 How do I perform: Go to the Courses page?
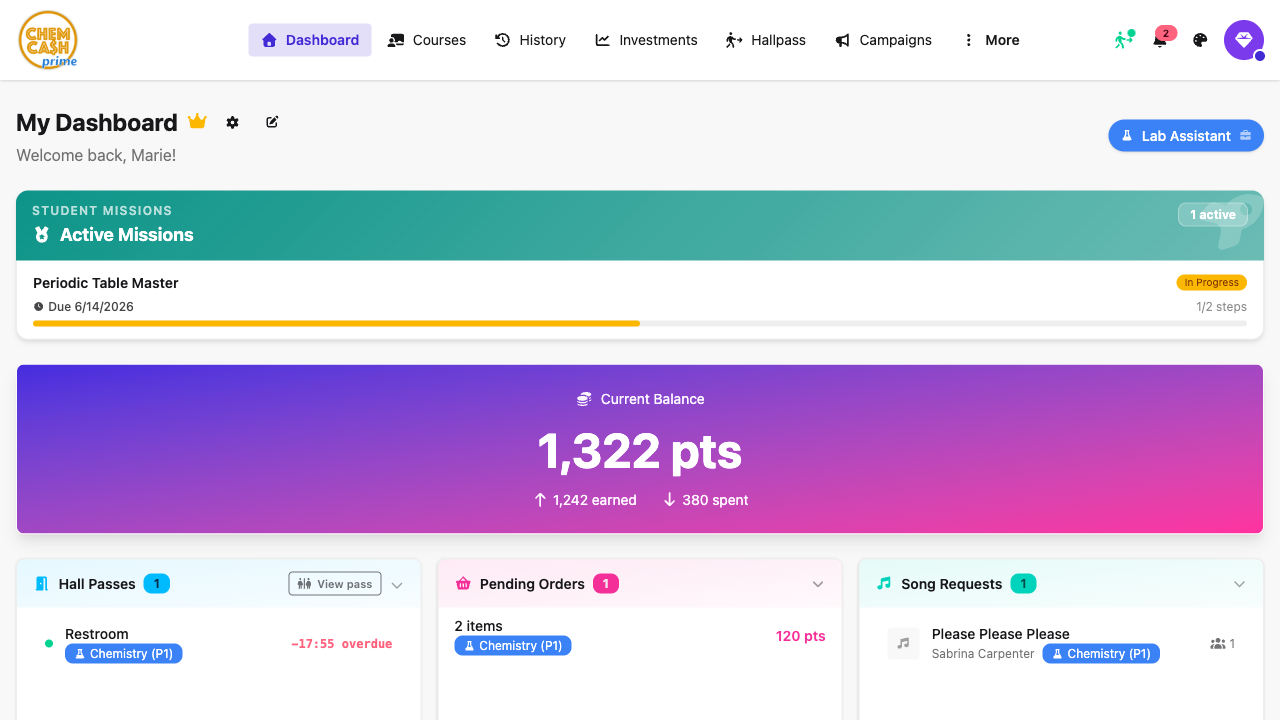(x=427, y=40)
